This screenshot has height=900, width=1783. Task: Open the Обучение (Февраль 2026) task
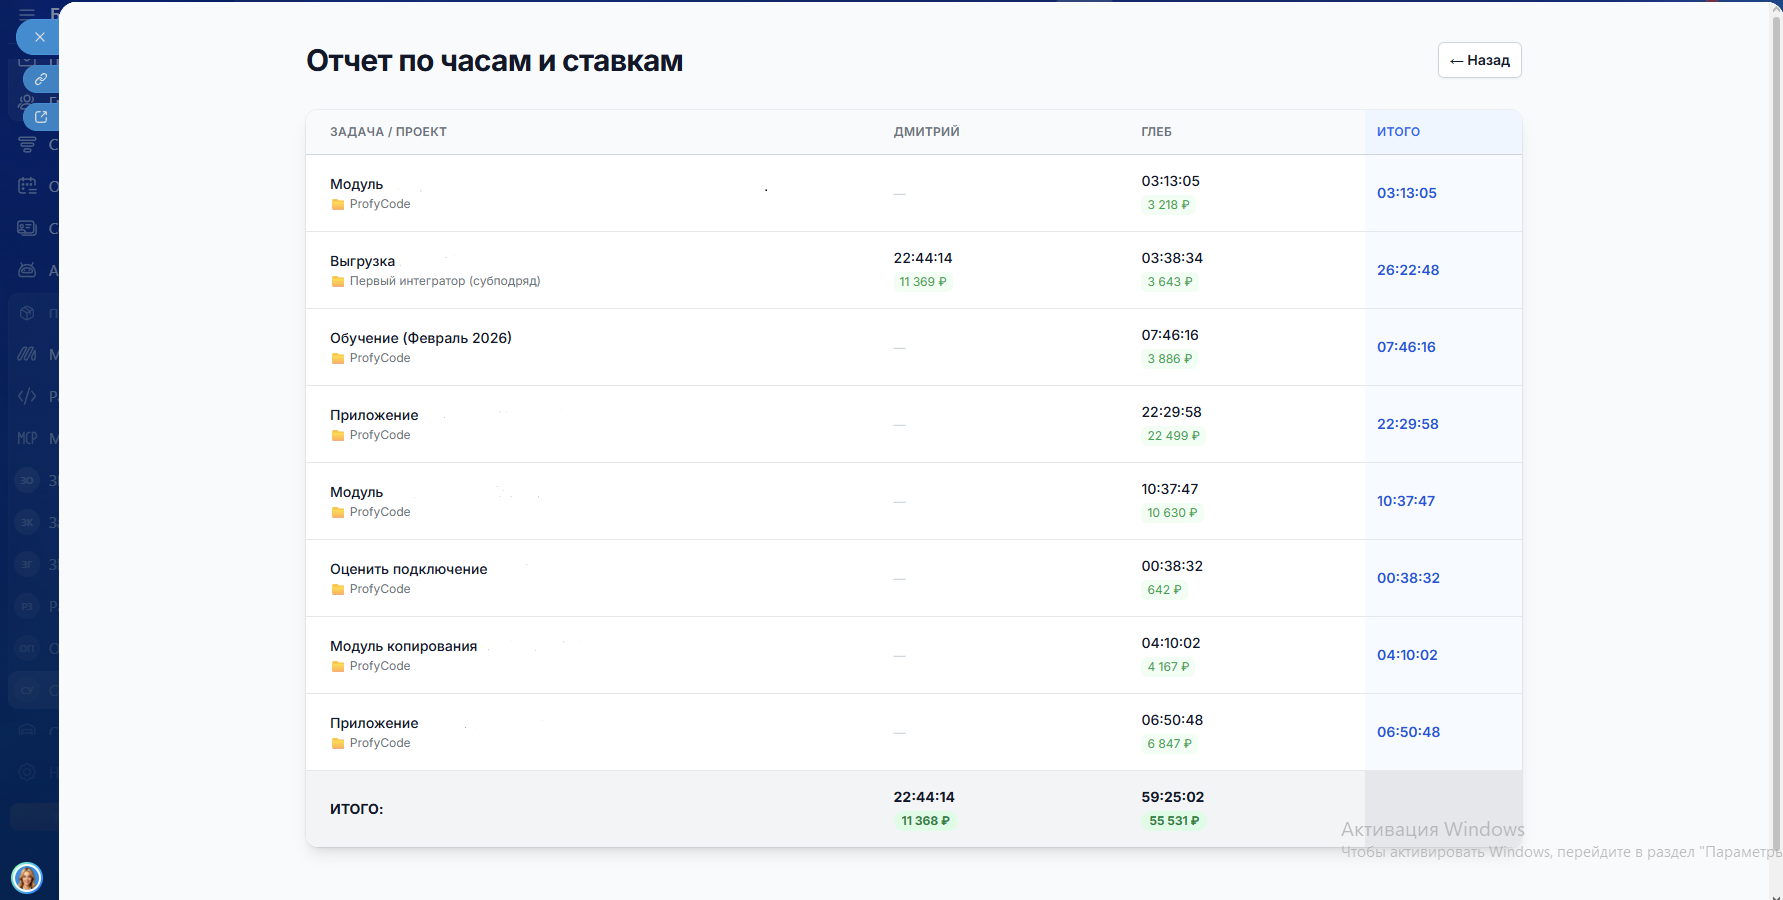(x=420, y=338)
